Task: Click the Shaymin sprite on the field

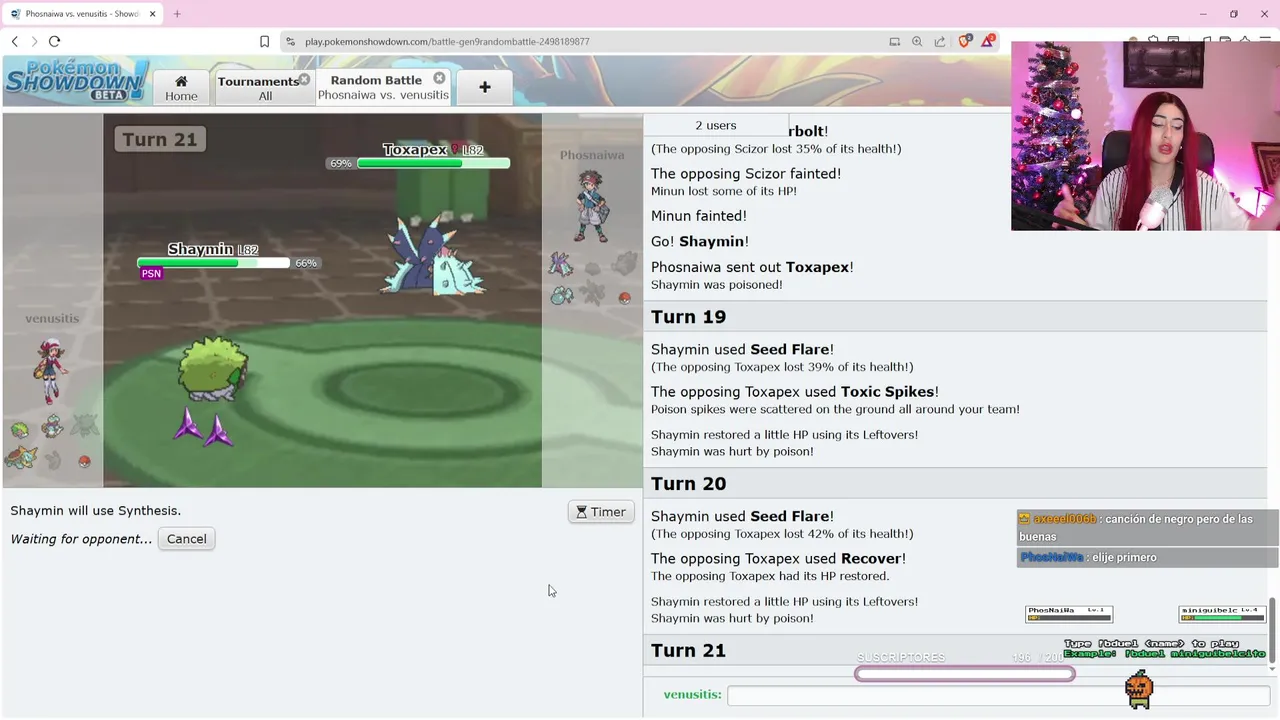Action: (212, 369)
